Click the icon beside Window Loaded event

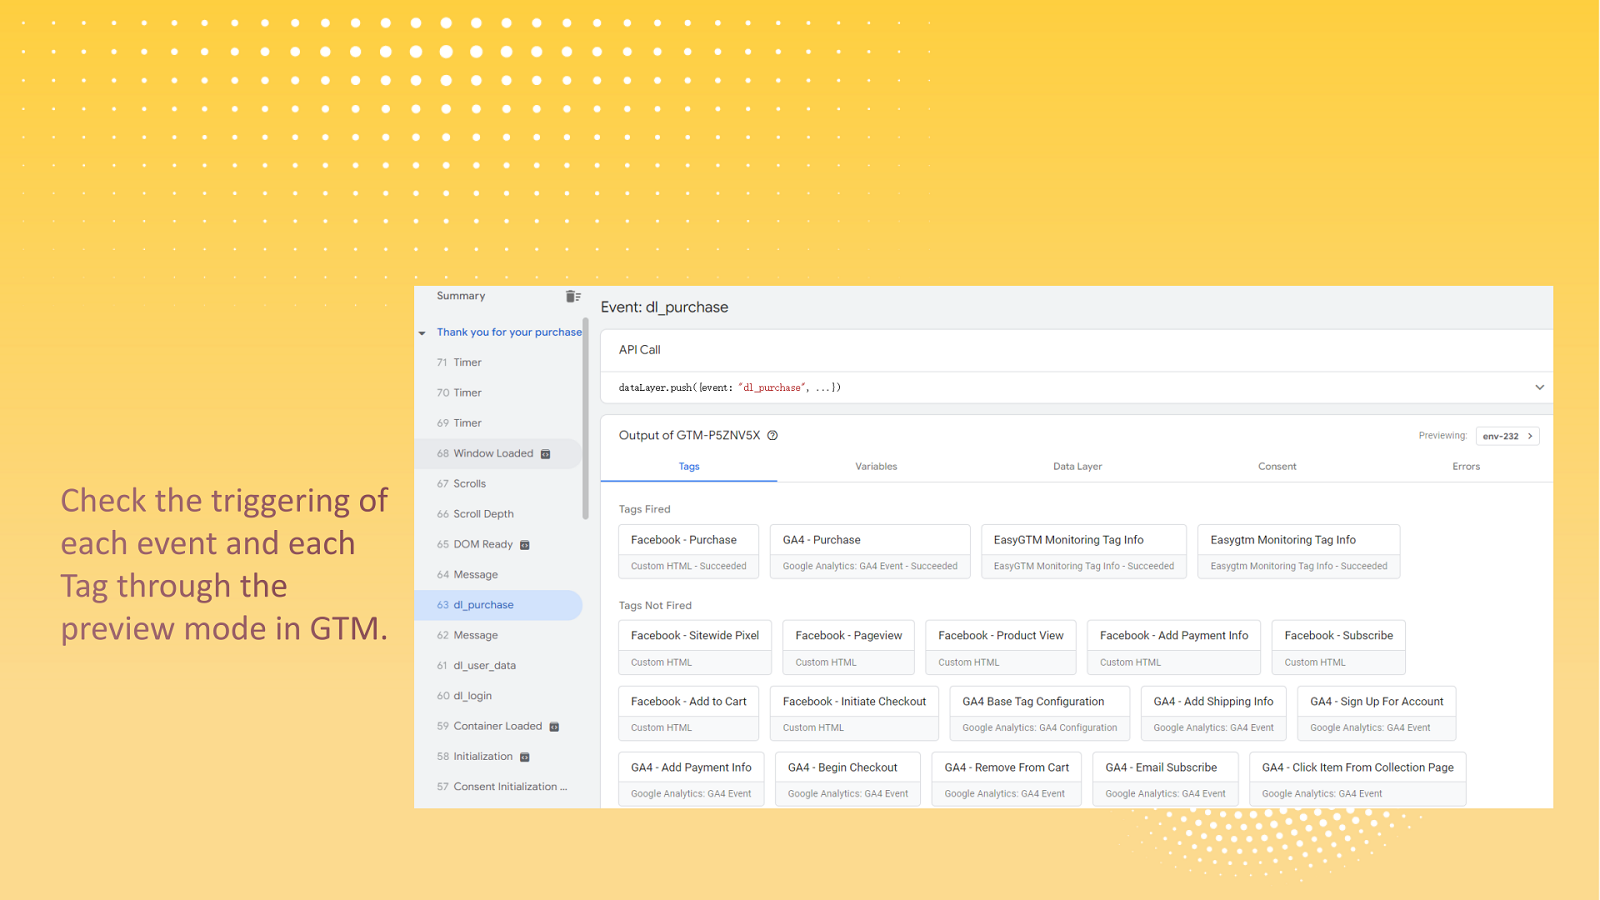pos(546,454)
